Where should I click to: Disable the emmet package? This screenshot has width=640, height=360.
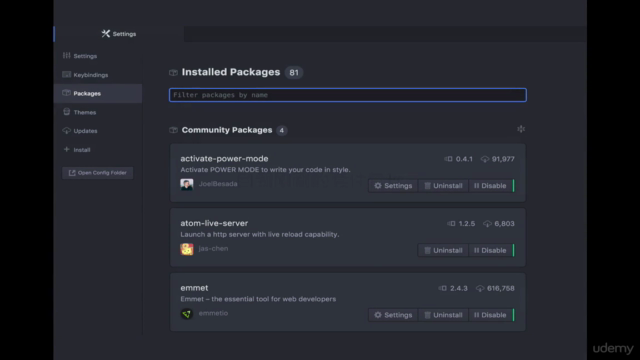tap(490, 315)
